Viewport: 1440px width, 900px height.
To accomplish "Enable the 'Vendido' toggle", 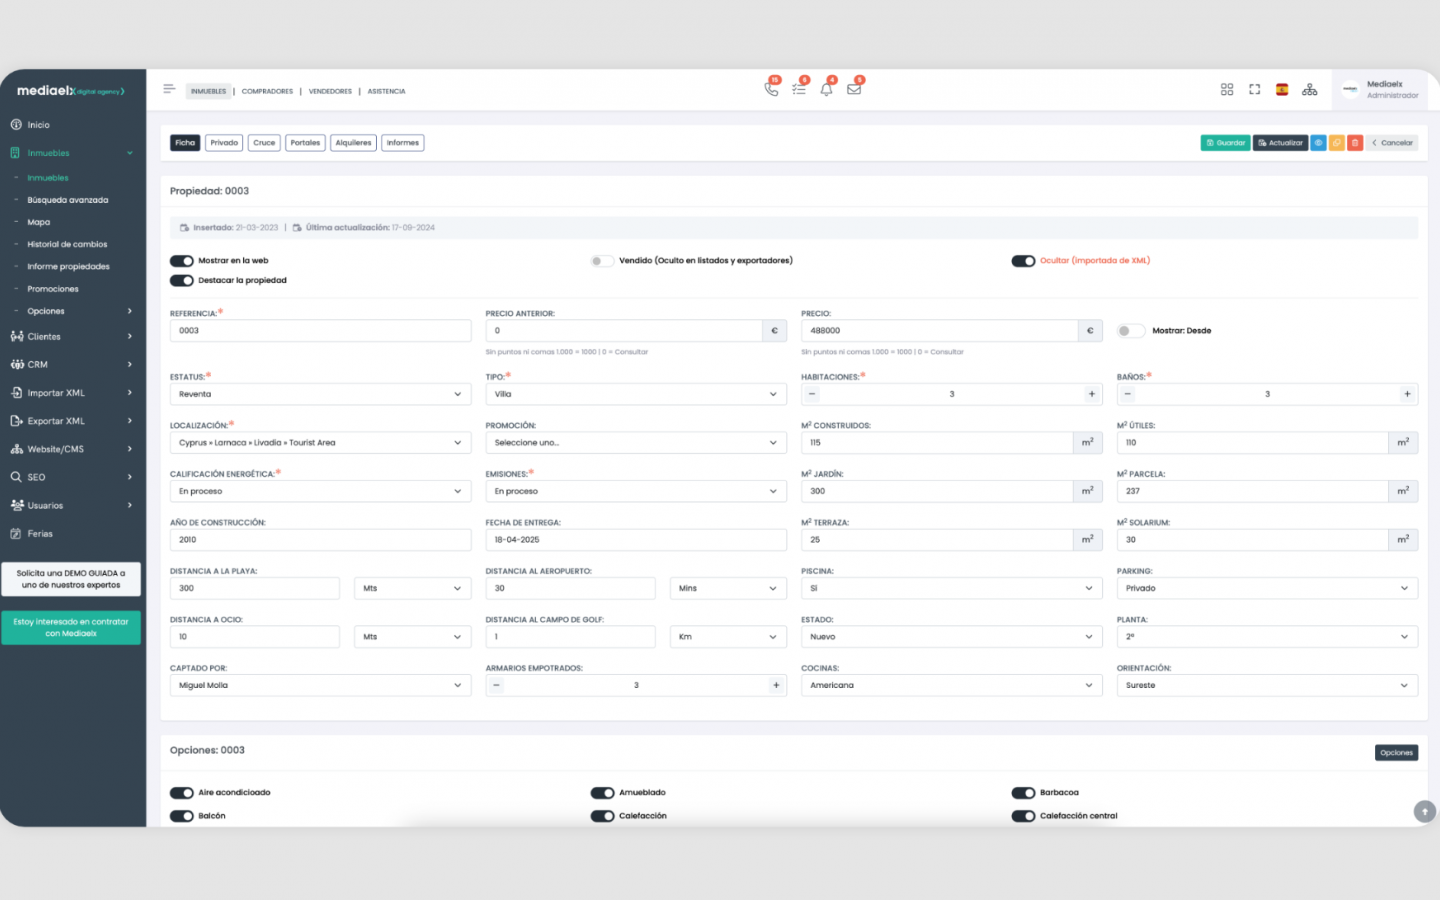I will (601, 261).
